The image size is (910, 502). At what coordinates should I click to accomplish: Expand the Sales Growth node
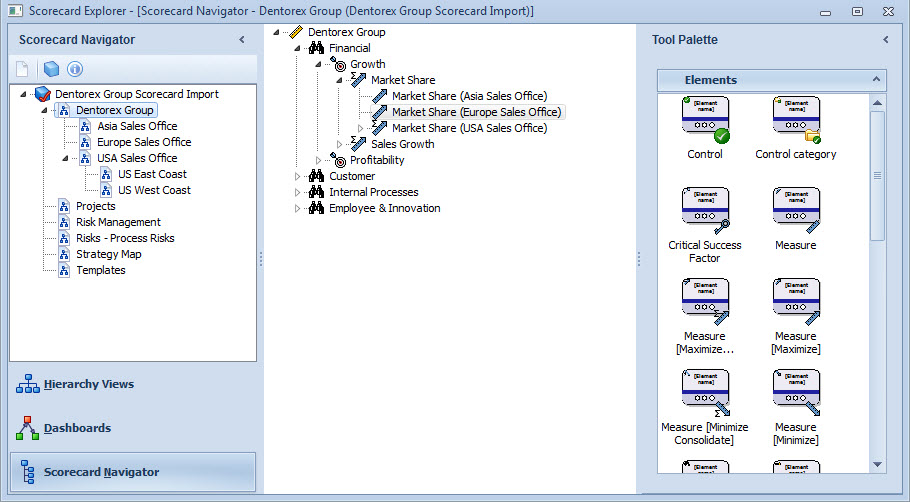340,144
